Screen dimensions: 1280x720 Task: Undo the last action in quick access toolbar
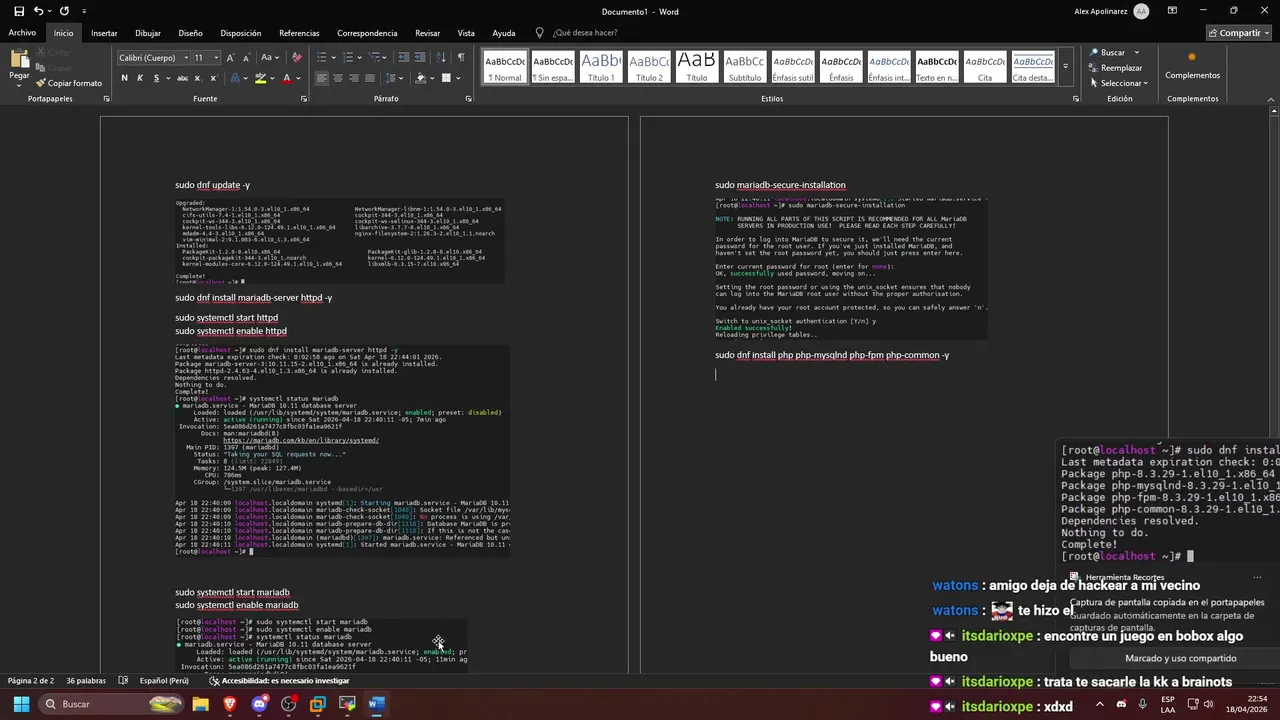pyautogui.click(x=39, y=11)
